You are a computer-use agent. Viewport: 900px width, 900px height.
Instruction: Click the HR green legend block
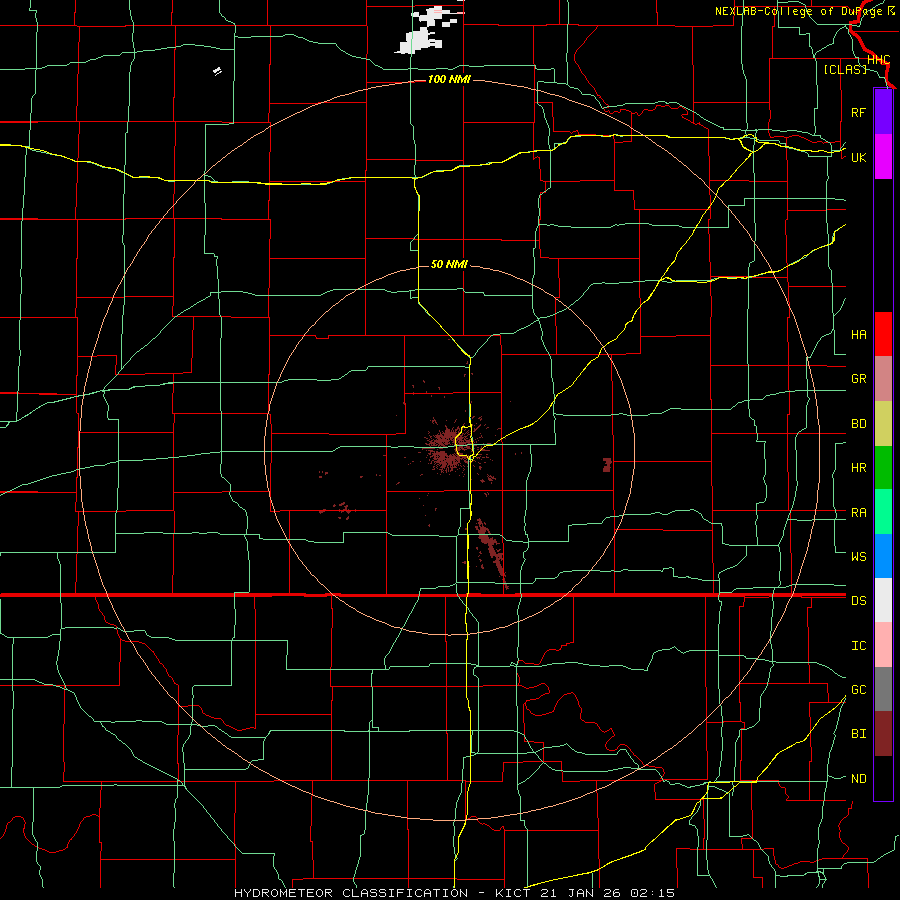[883, 468]
